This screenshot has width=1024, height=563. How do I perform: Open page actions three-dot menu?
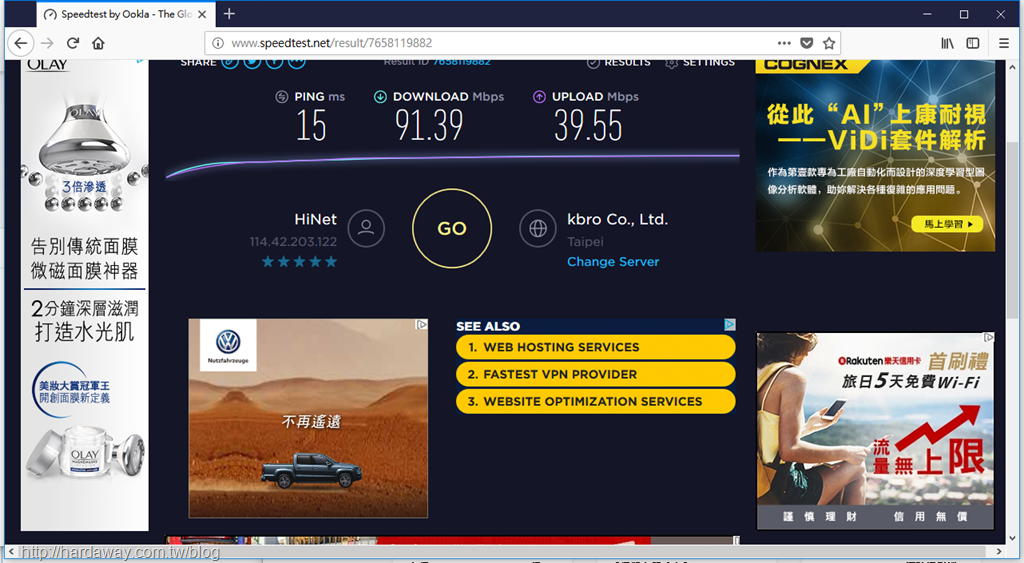pos(784,43)
